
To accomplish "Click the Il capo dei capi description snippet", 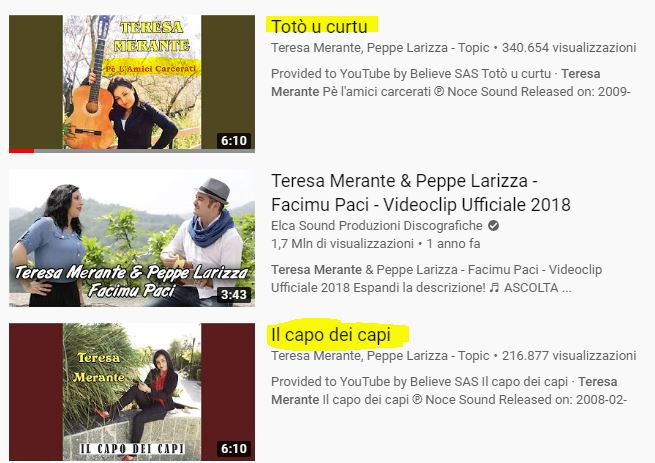I will pyautogui.click(x=449, y=391).
